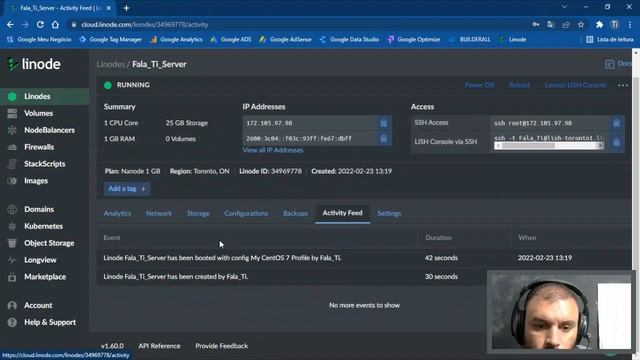The image size is (640, 360).
Task: Click the browser address bar
Action: point(298,24)
